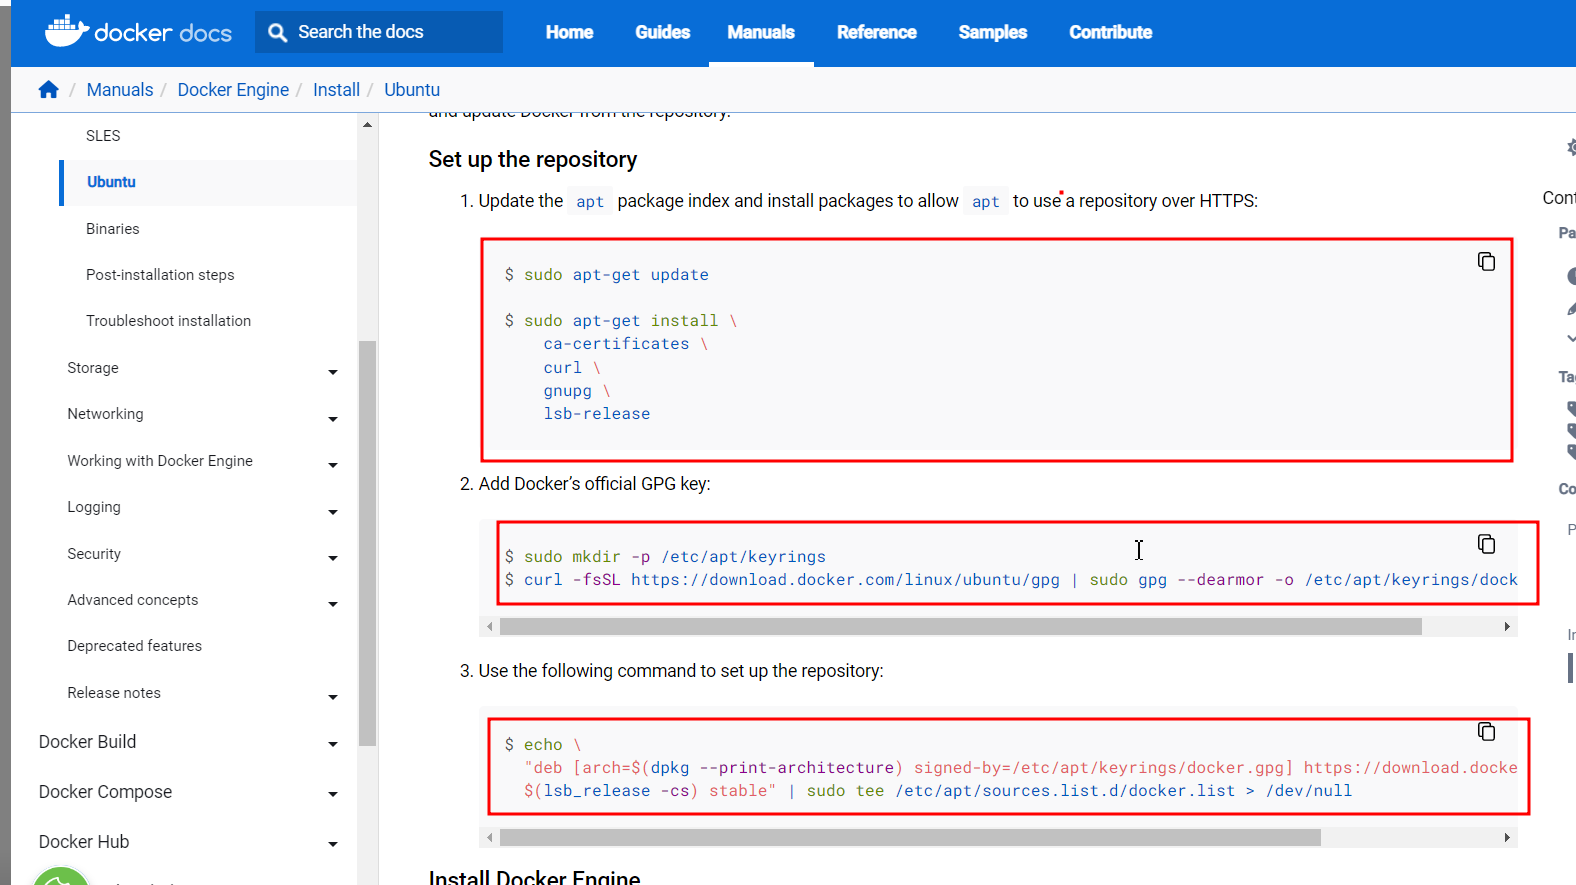
Task: Open Security in the sidebar
Action: [94, 554]
